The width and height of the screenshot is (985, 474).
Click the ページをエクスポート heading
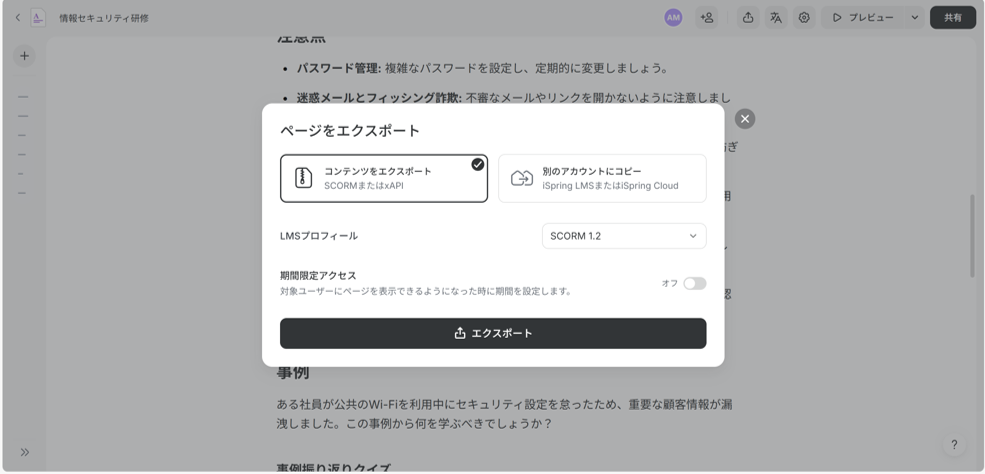click(350, 131)
